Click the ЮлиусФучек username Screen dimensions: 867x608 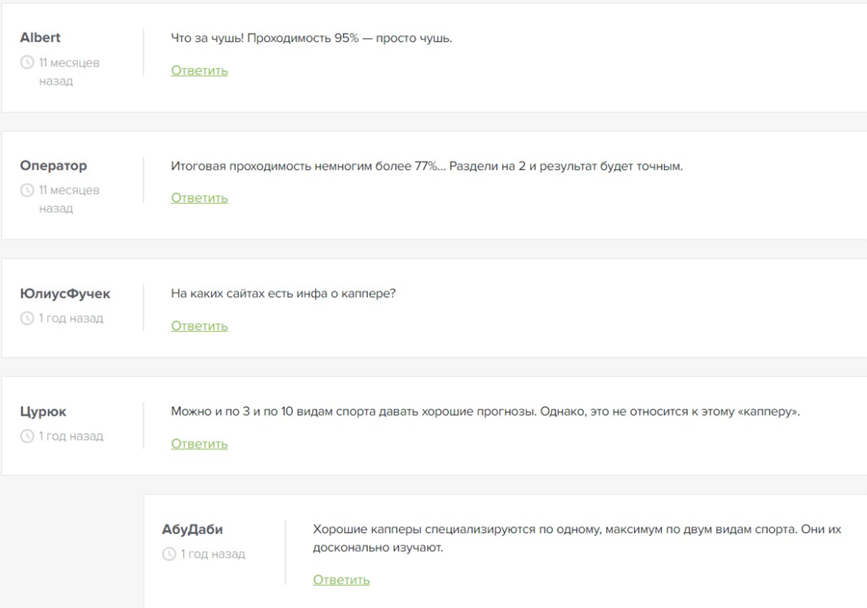(x=65, y=294)
